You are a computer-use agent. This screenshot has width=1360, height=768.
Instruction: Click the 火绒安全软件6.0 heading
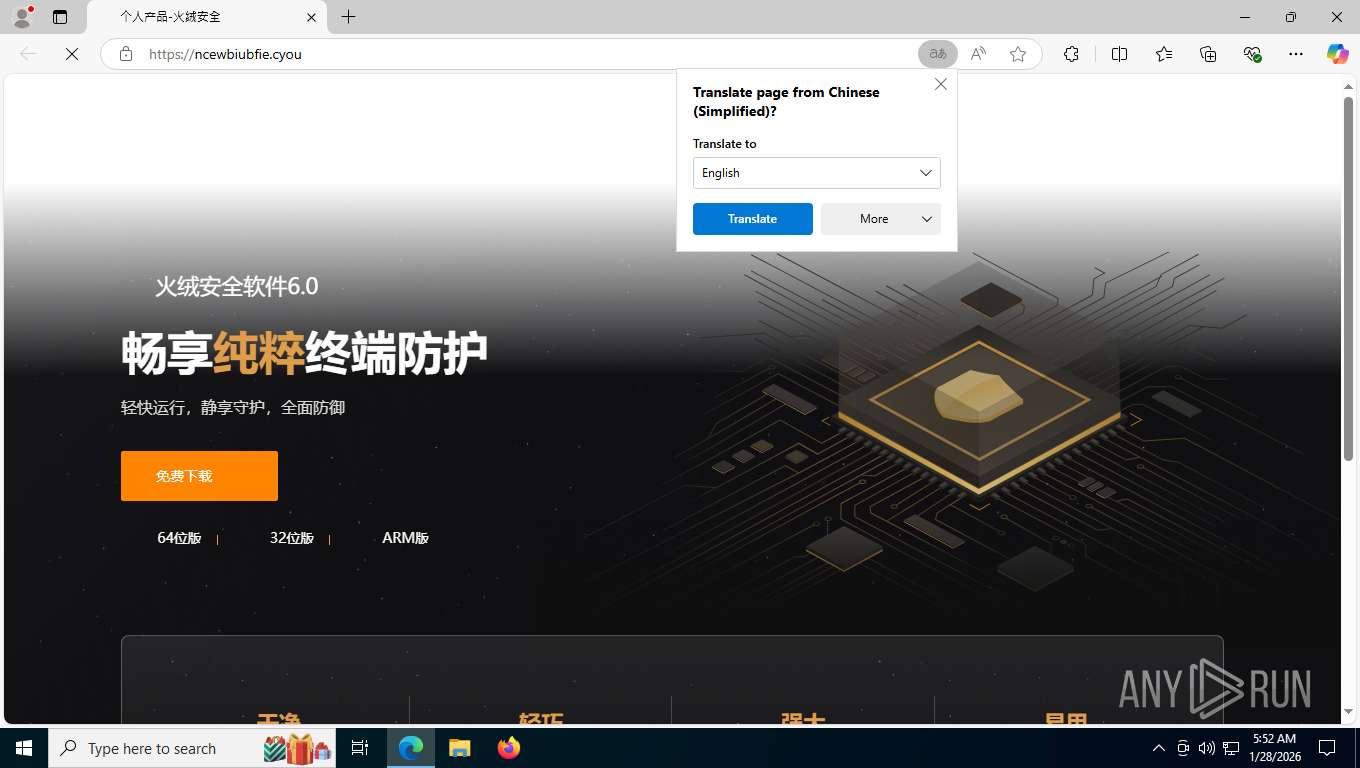236,287
